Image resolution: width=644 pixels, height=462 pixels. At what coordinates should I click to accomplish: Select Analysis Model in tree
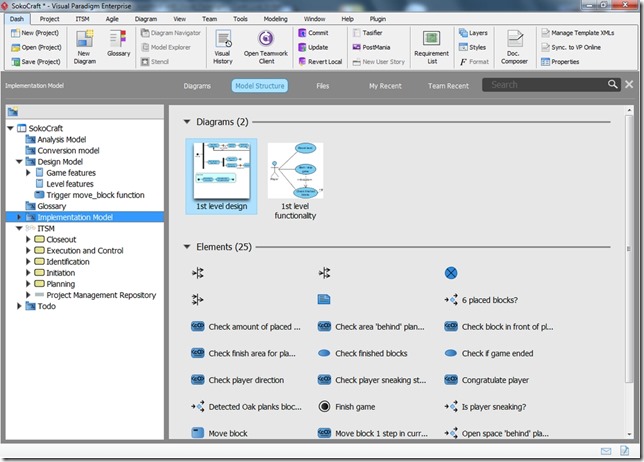(55, 140)
